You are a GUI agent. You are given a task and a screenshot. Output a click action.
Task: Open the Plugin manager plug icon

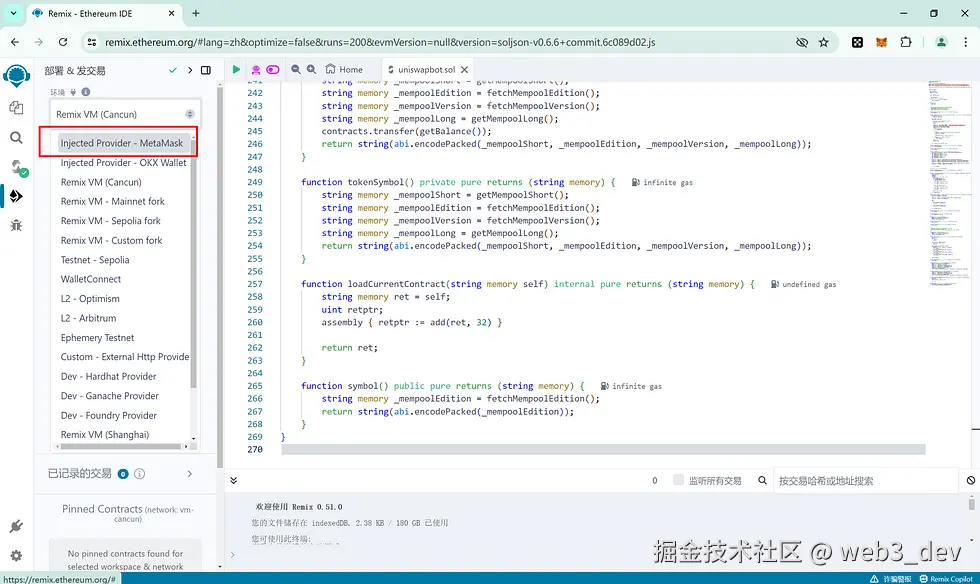[x=16, y=526]
